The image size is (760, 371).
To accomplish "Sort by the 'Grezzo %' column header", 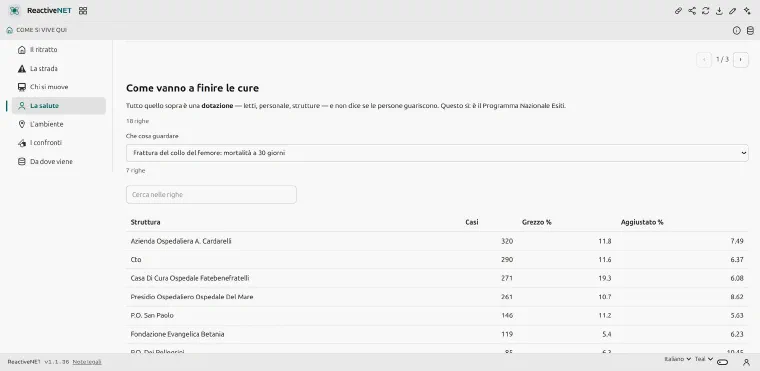I will [537, 222].
